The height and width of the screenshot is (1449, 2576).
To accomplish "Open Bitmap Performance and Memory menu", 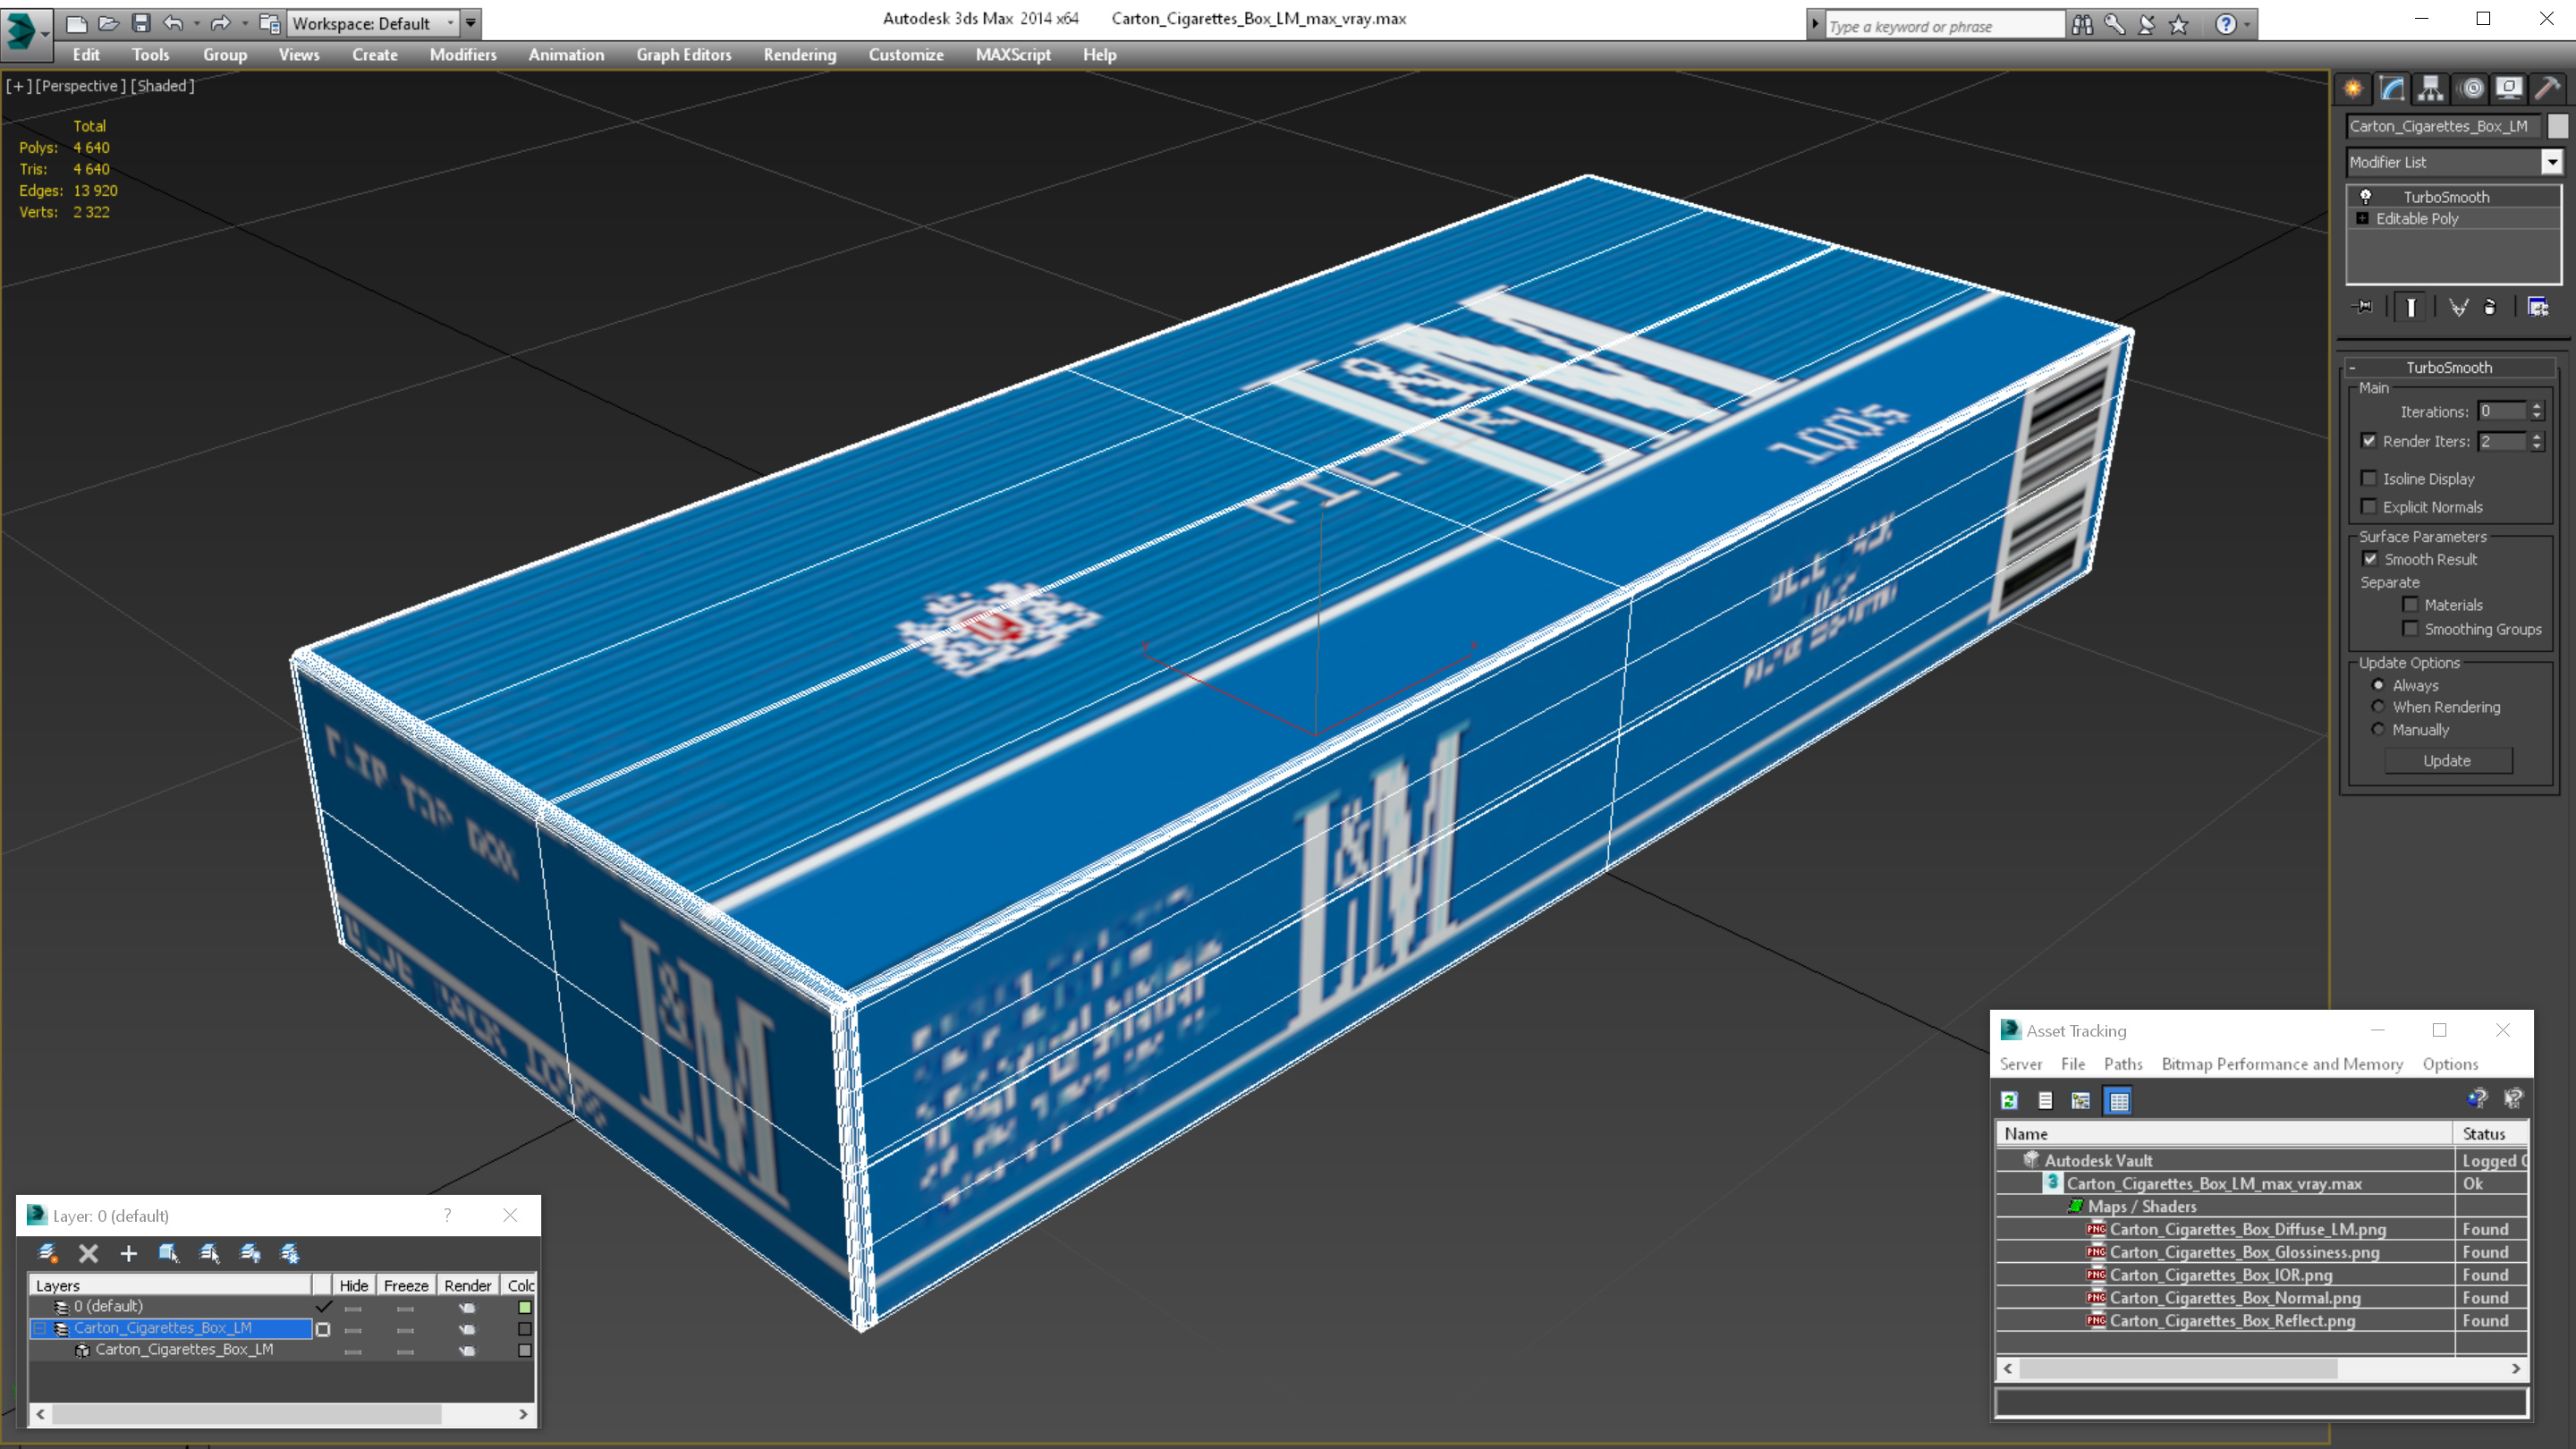I will tap(2282, 1064).
